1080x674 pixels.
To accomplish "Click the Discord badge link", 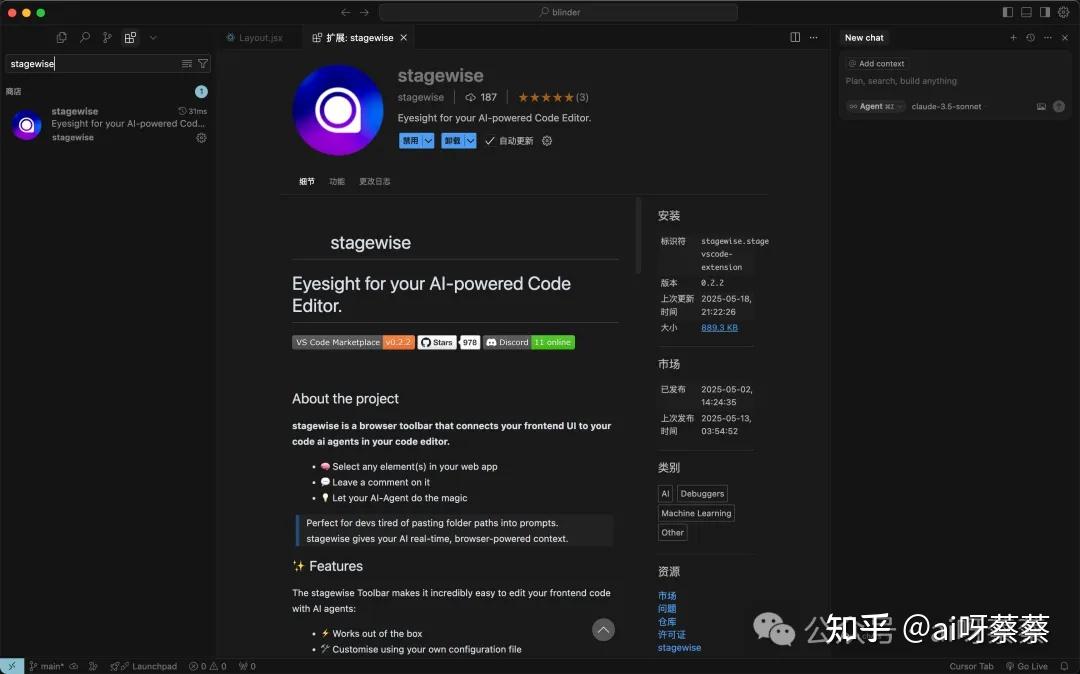I will click(x=508, y=342).
